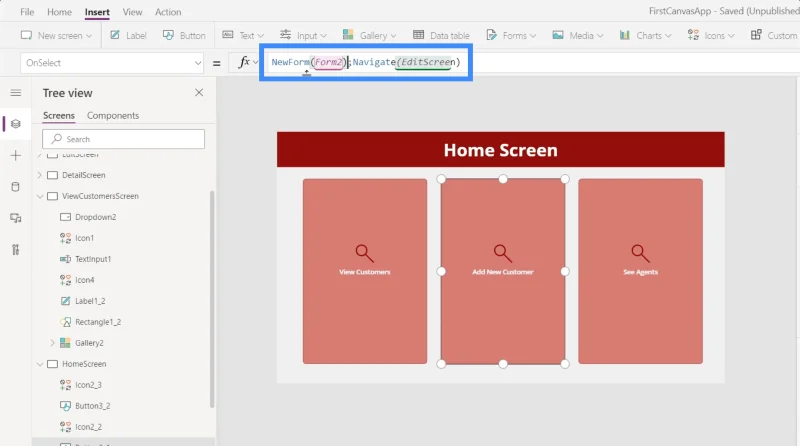The image size is (800, 446).
Task: Select DetailScreen in tree view
Action: coord(84,175)
